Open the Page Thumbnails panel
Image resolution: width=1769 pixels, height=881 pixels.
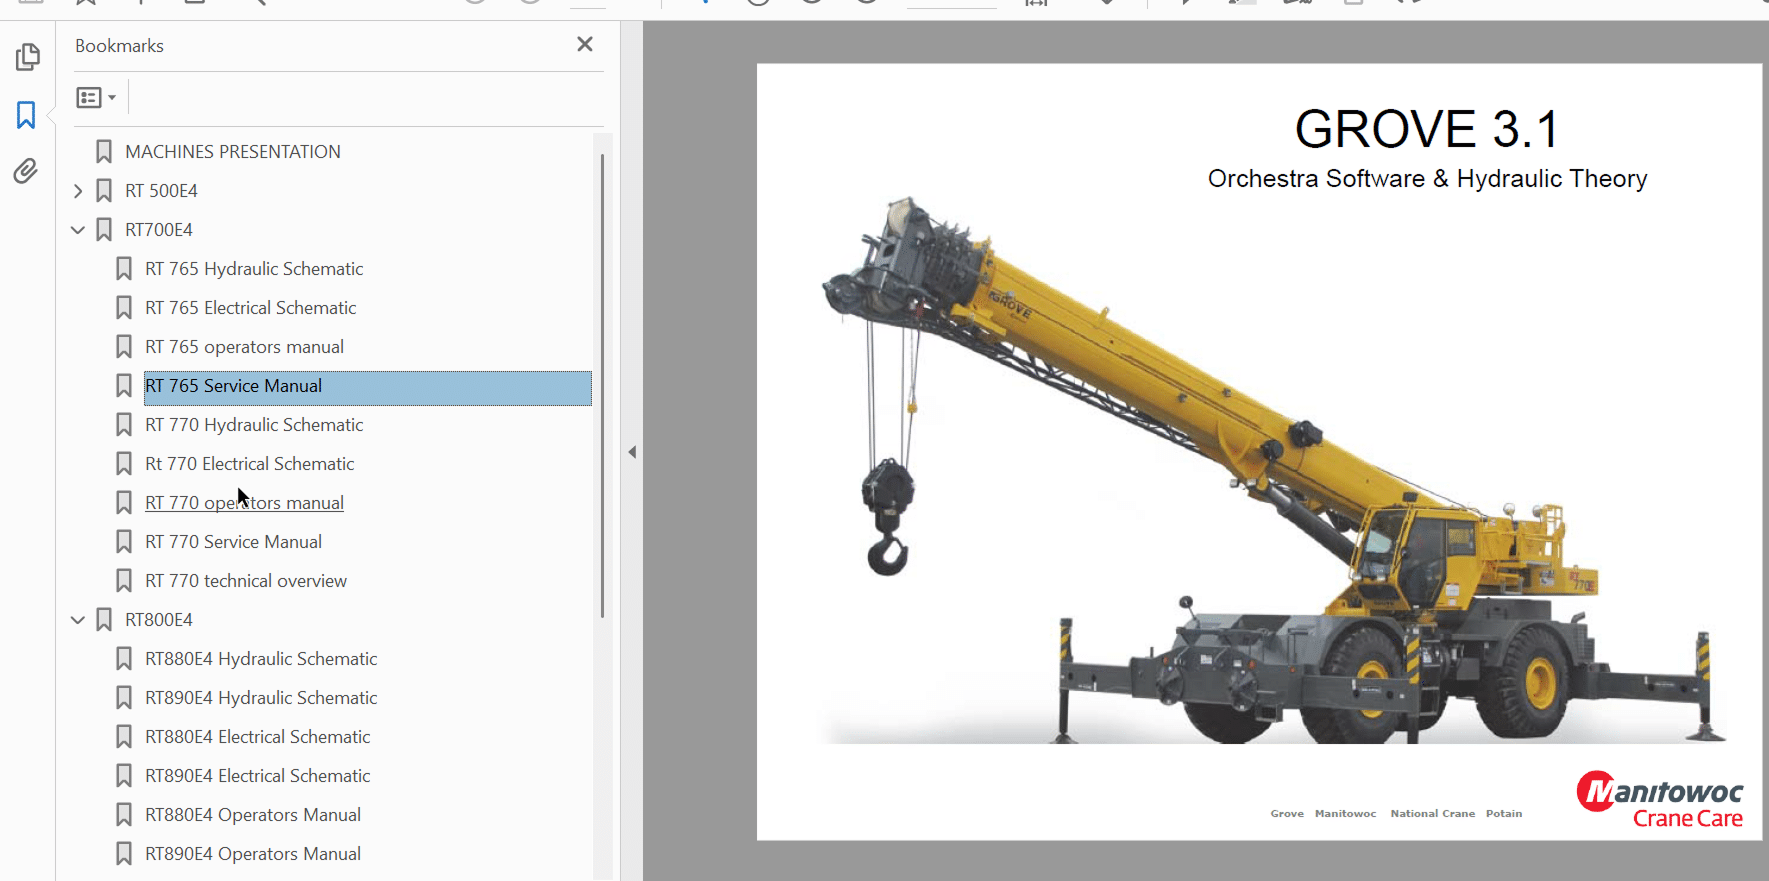point(27,57)
